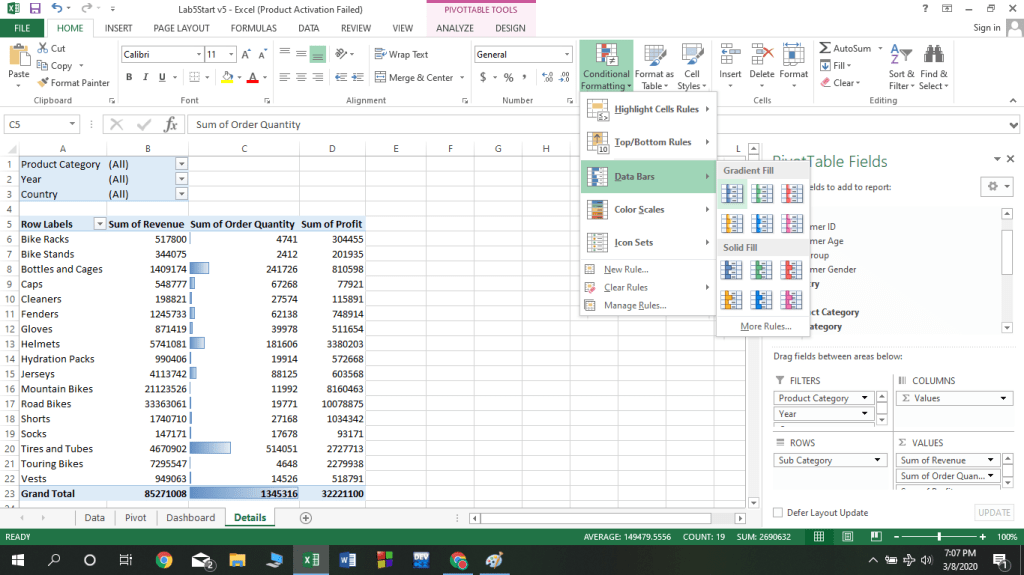Enable the Defer Layout Update checkbox
Image resolution: width=1024 pixels, height=575 pixels.
click(779, 513)
